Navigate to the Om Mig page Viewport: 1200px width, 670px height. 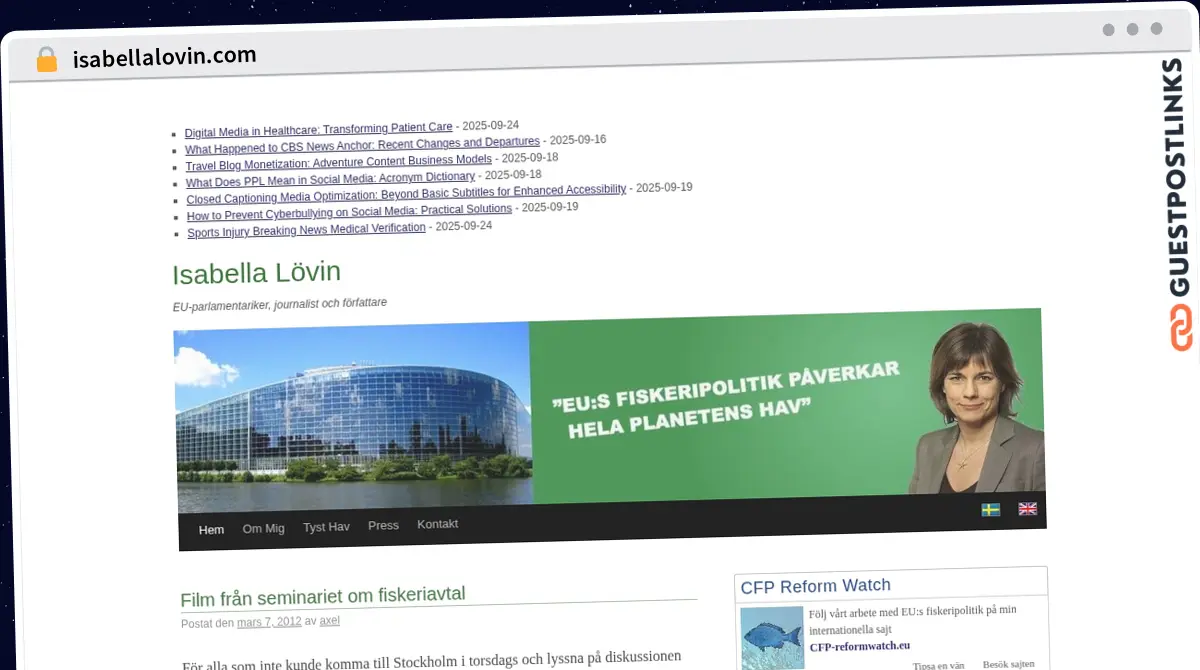pos(263,528)
